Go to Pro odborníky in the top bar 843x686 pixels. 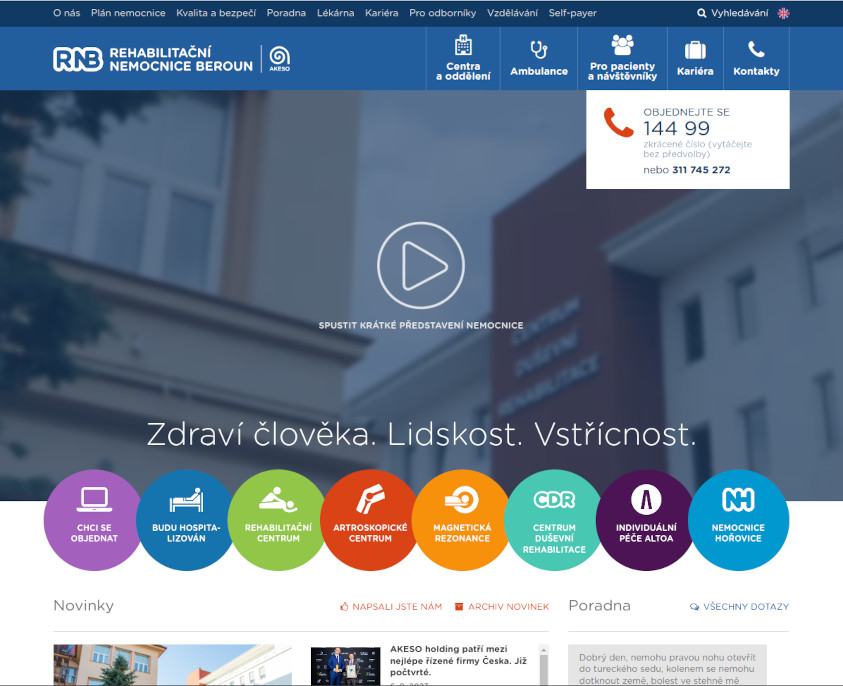[x=442, y=13]
